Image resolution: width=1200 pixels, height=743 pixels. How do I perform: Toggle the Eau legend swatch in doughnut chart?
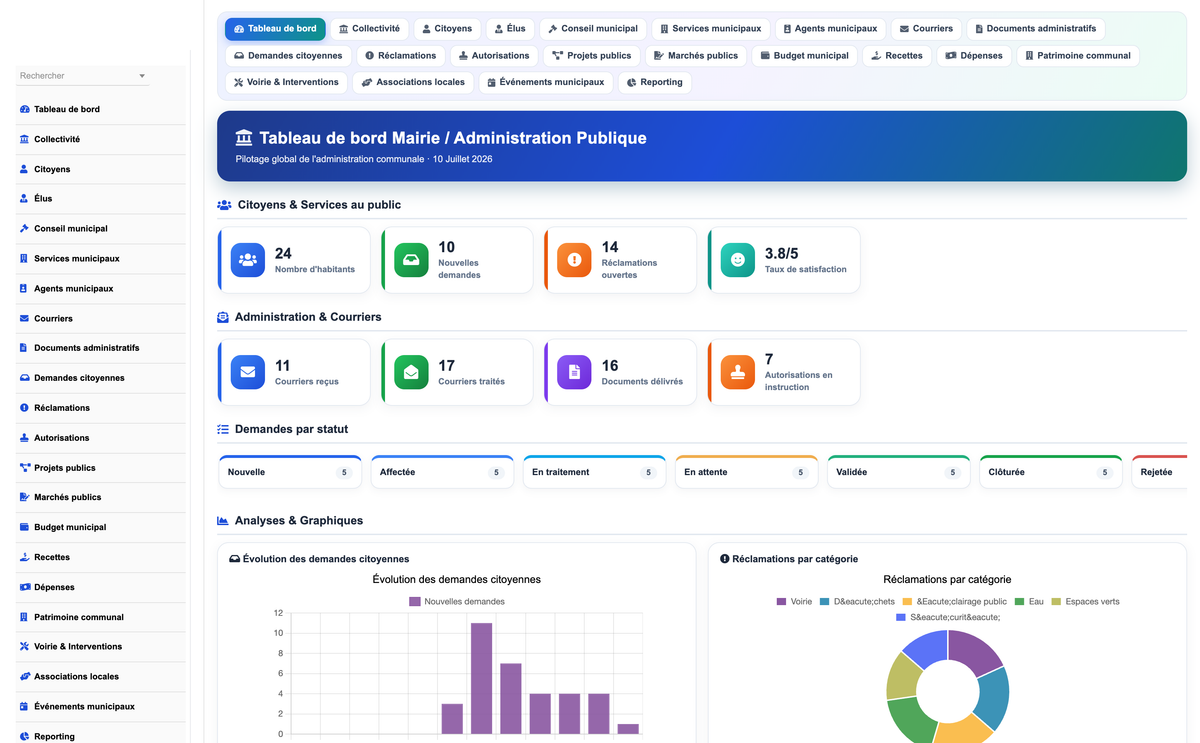point(1019,602)
